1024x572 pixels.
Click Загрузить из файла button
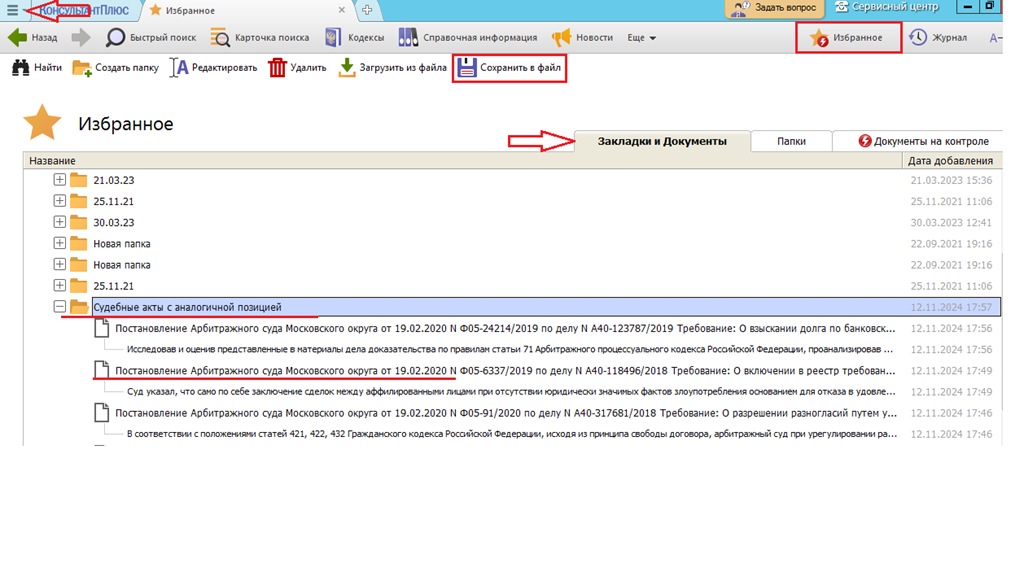392,68
